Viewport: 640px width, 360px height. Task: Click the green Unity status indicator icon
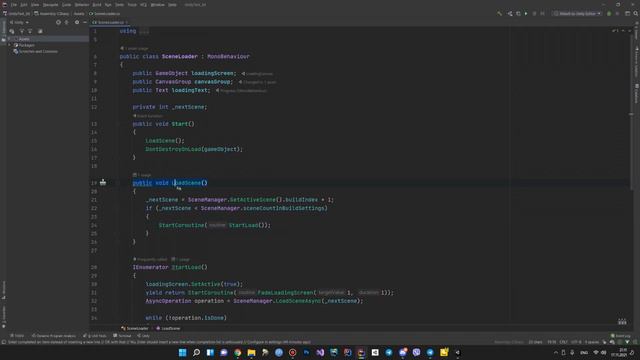click(609, 13)
